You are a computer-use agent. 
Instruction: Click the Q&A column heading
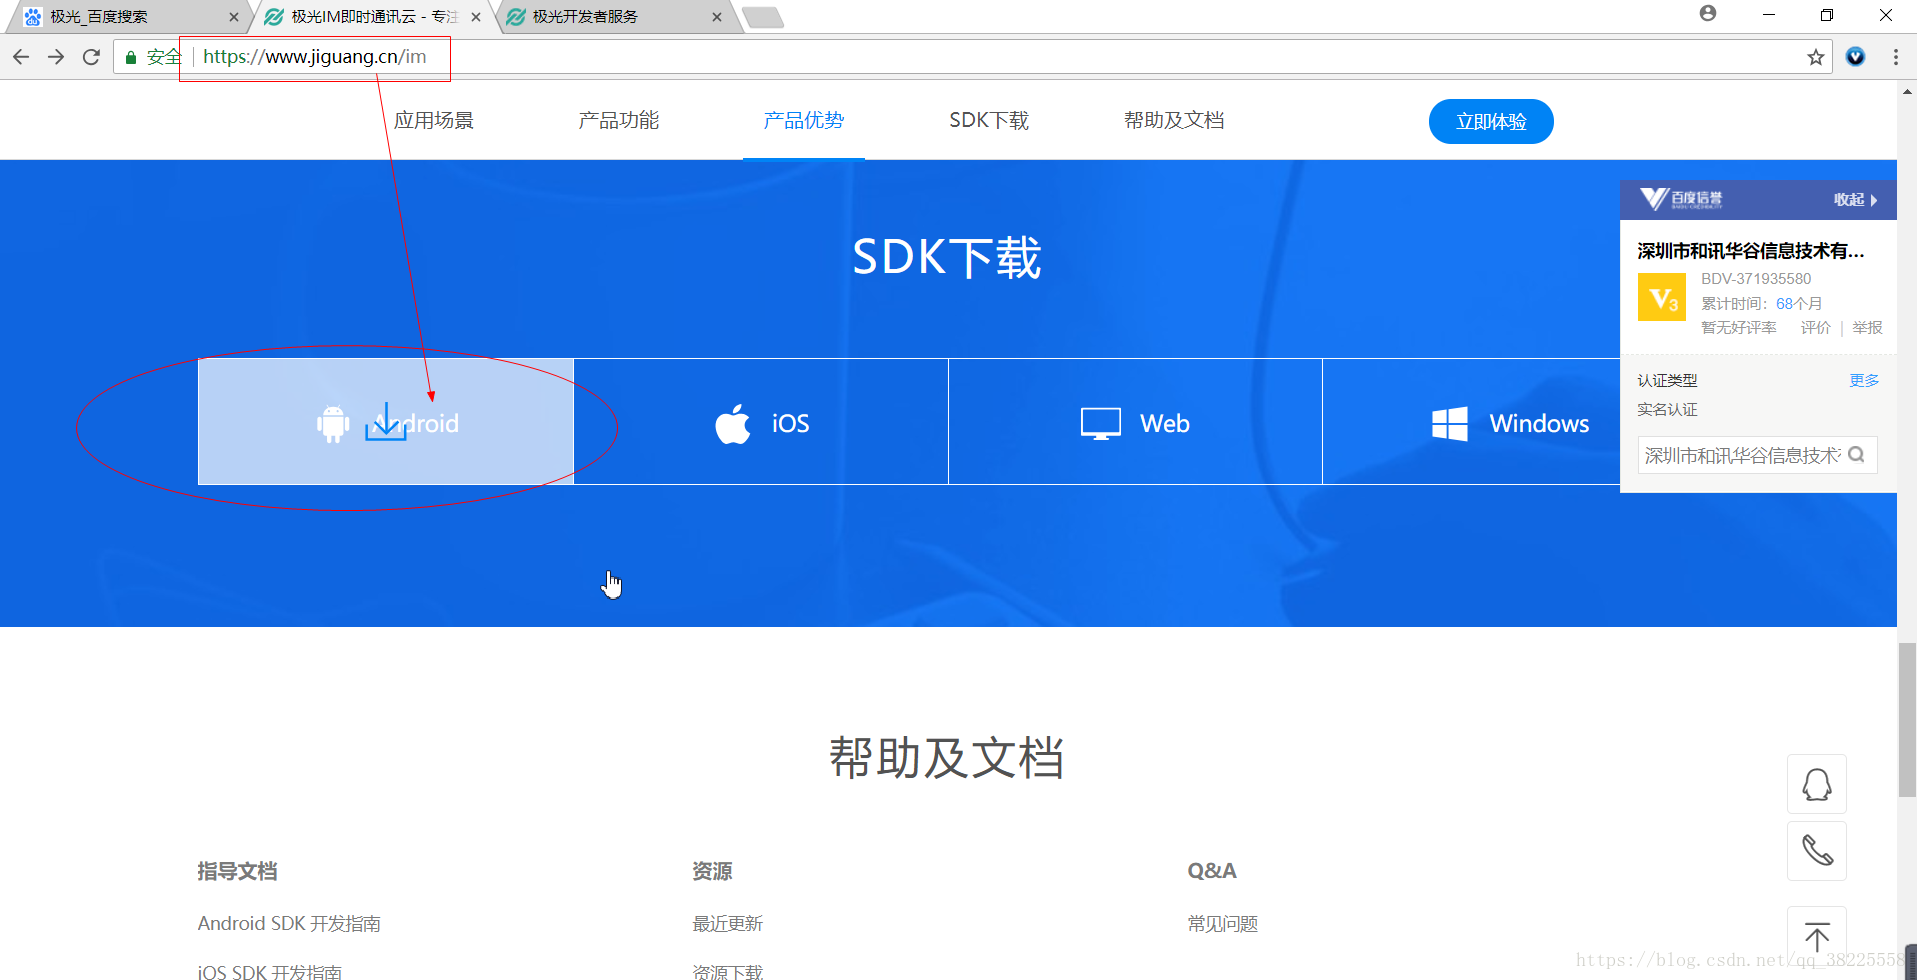click(1212, 871)
